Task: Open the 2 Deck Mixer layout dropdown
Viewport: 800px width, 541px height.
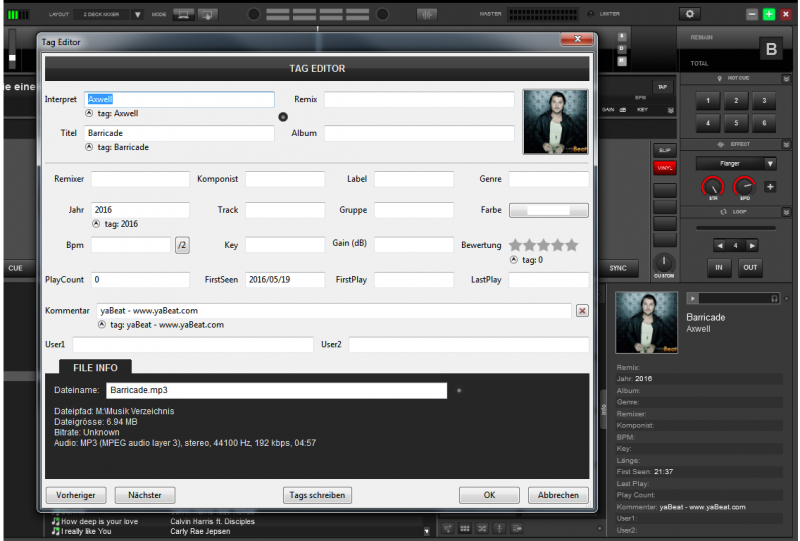Action: coord(137,15)
